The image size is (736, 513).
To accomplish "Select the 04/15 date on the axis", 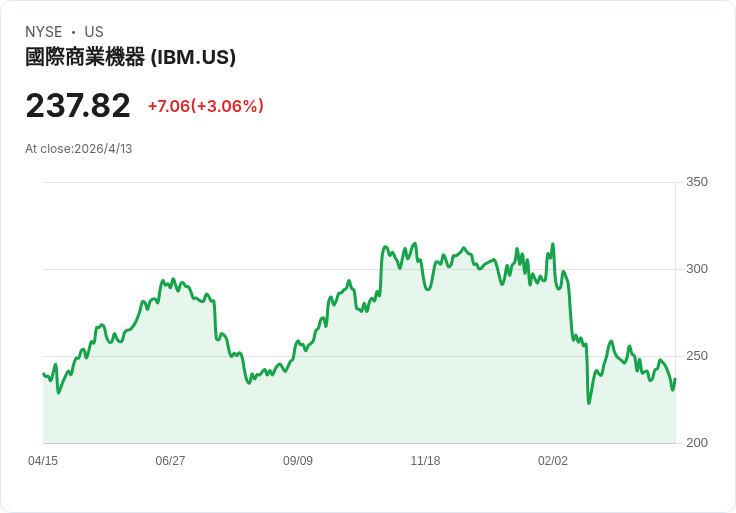I will click(x=43, y=461).
